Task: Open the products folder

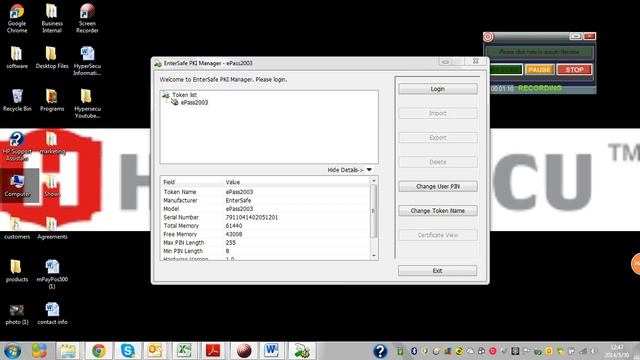Action: click(x=17, y=271)
